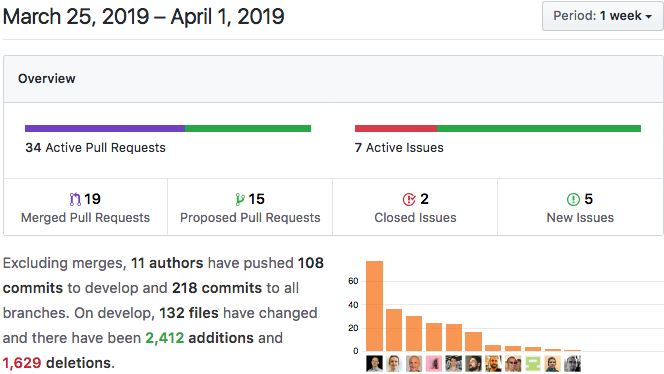The image size is (664, 374).
Task: View 2 Closed Issues
Action: coord(415,207)
